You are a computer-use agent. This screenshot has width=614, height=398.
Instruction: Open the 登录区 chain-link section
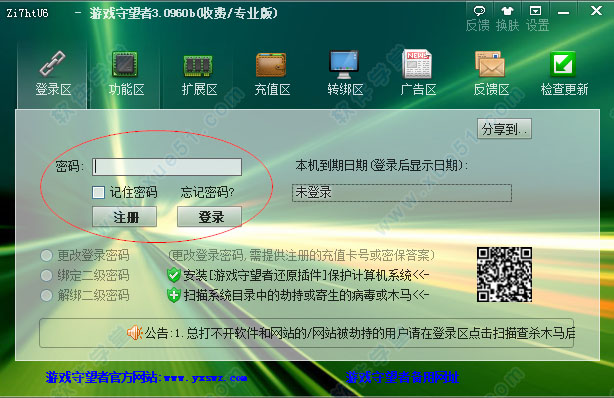52,63
